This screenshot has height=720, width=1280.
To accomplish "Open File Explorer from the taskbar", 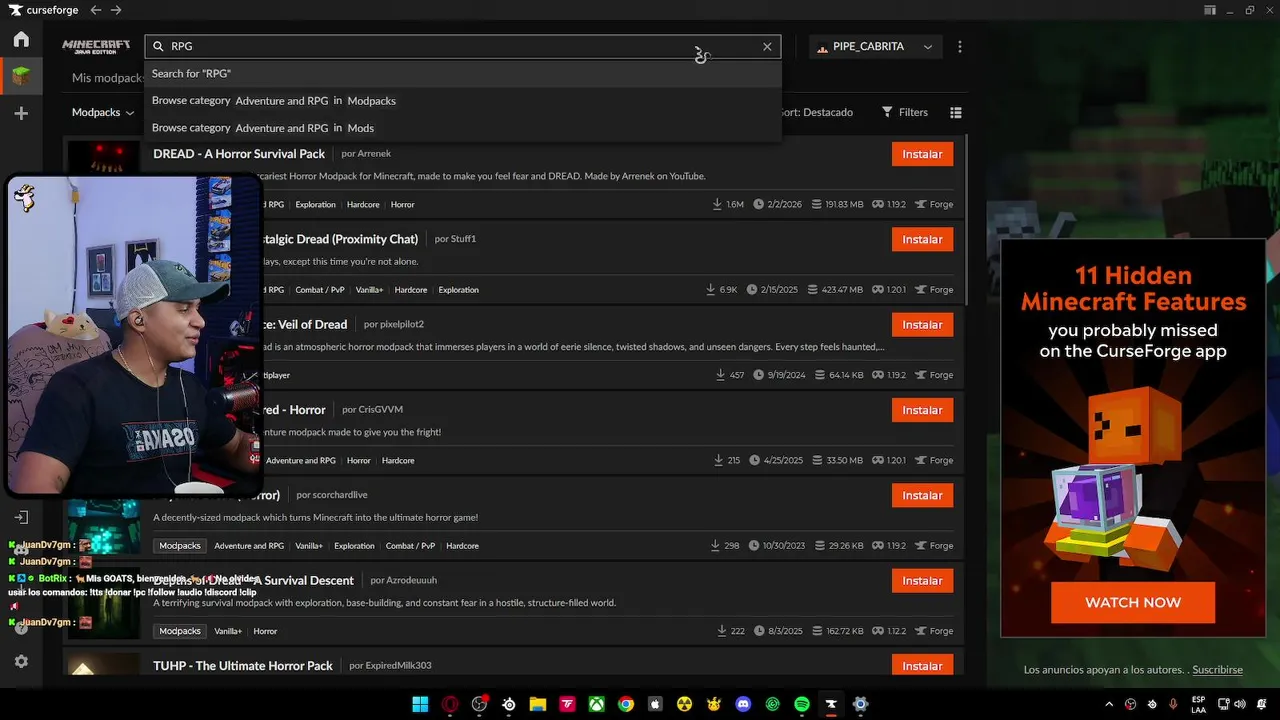I will [538, 704].
